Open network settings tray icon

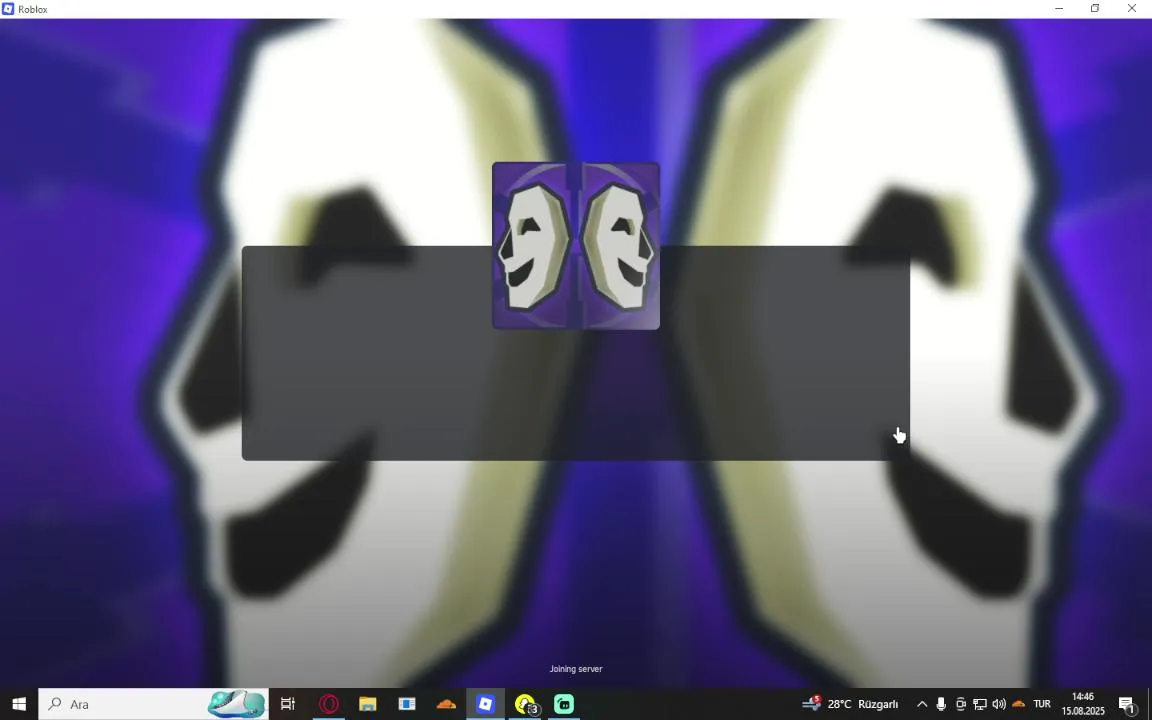point(979,704)
